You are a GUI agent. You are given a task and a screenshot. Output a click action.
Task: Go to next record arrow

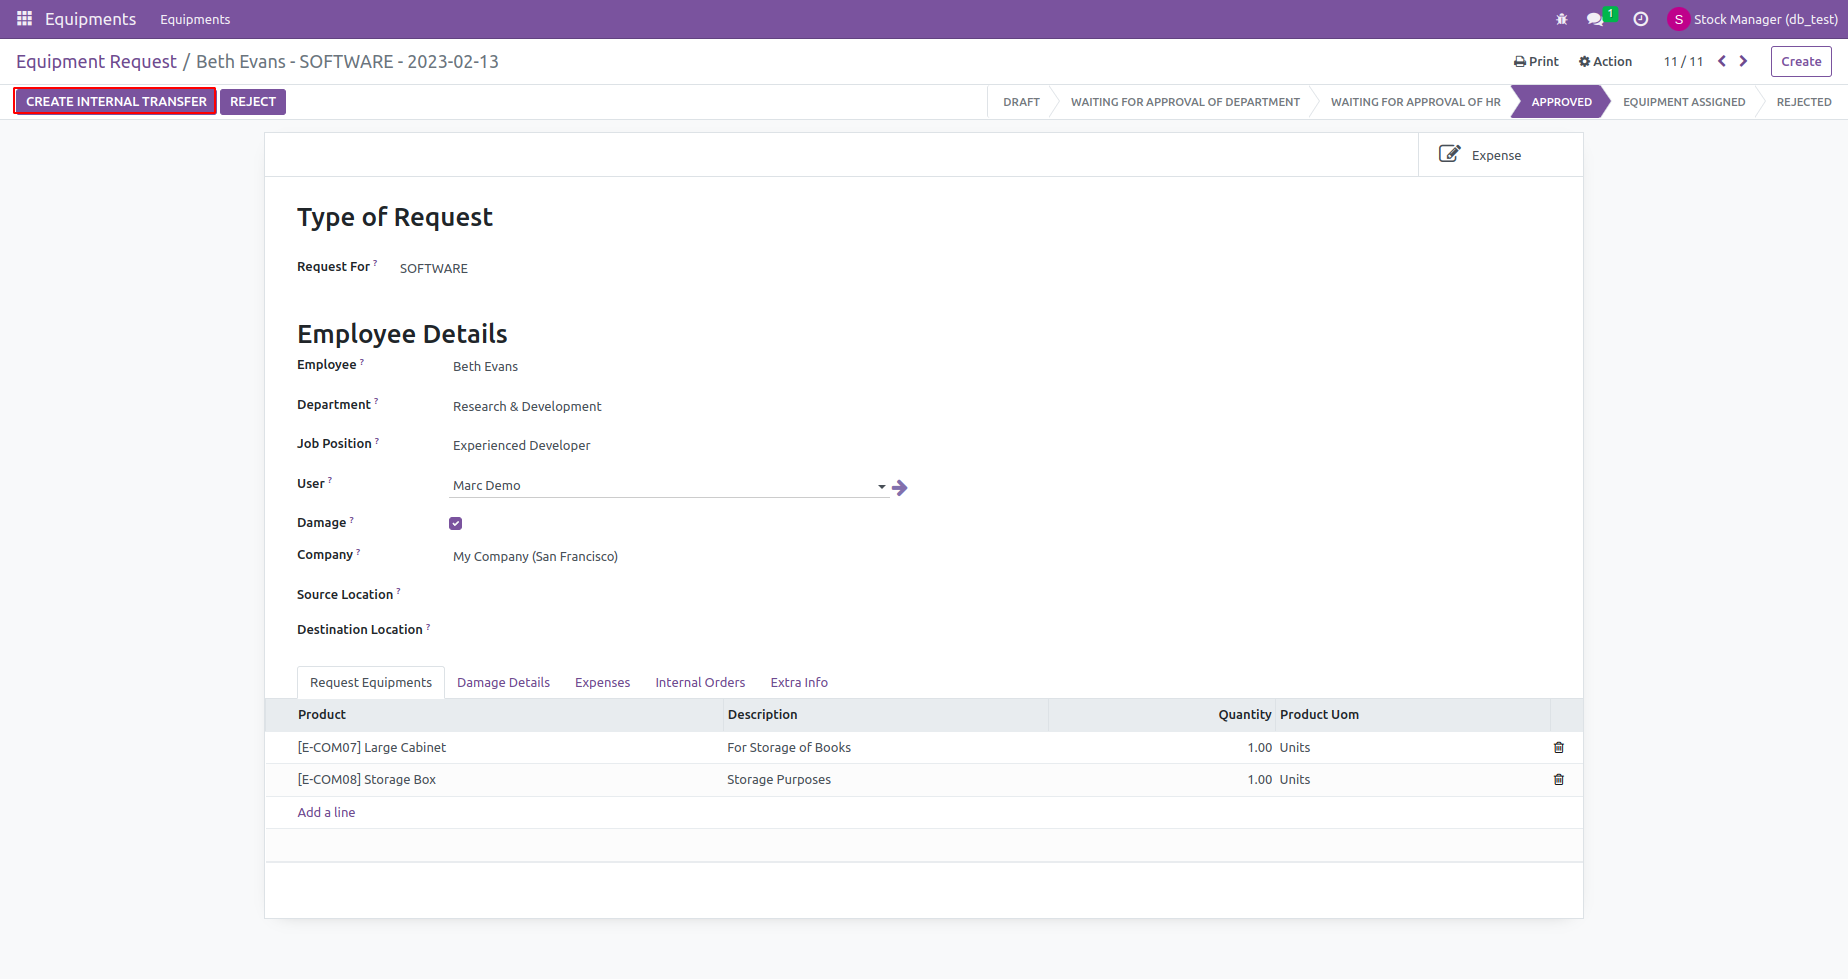pyautogui.click(x=1743, y=61)
